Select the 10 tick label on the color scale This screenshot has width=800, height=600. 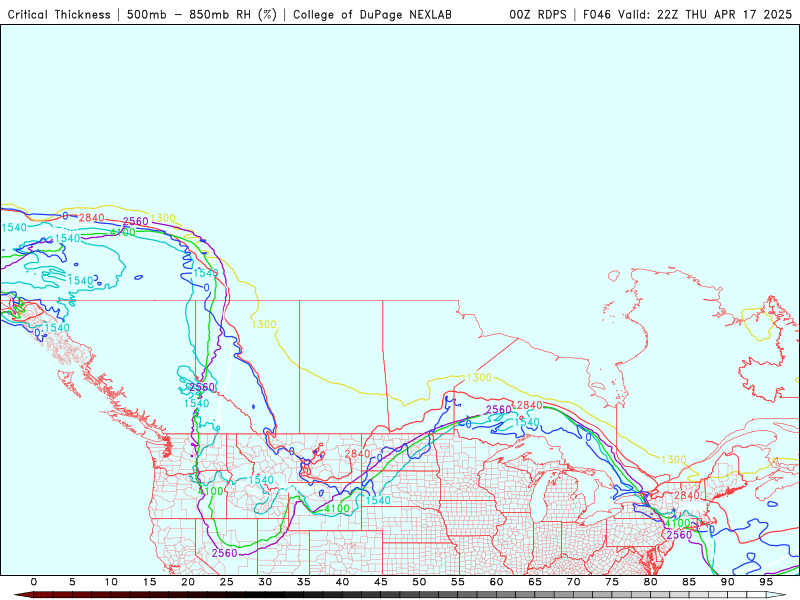[x=111, y=582]
